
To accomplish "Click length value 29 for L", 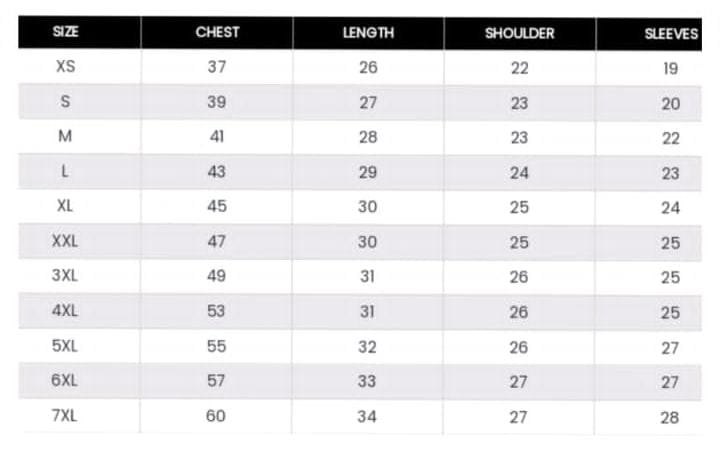I will pyautogui.click(x=368, y=172).
